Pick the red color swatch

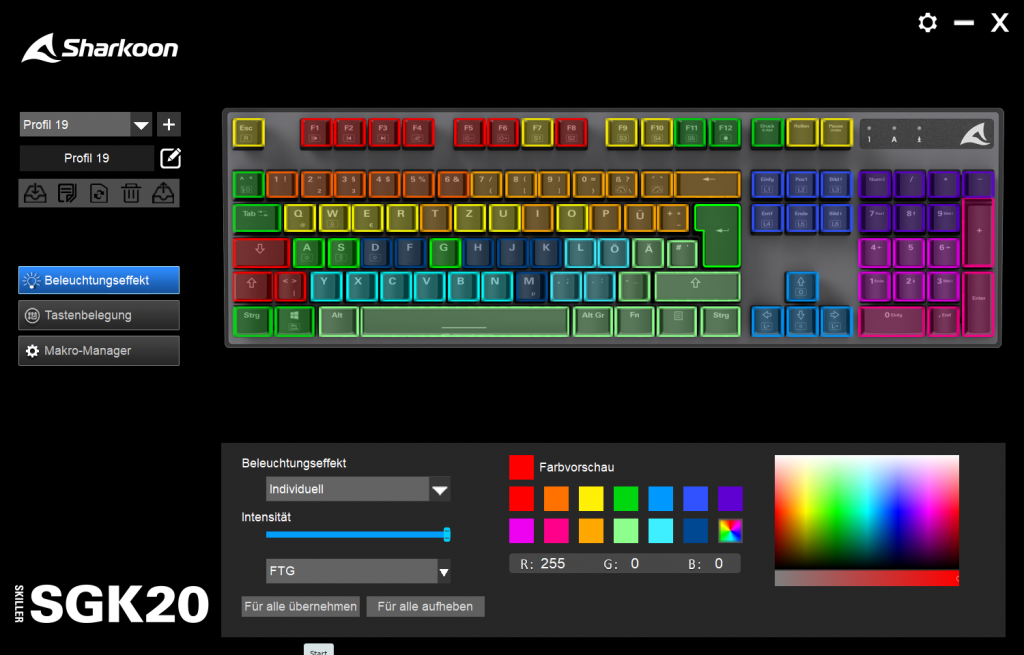click(x=521, y=499)
